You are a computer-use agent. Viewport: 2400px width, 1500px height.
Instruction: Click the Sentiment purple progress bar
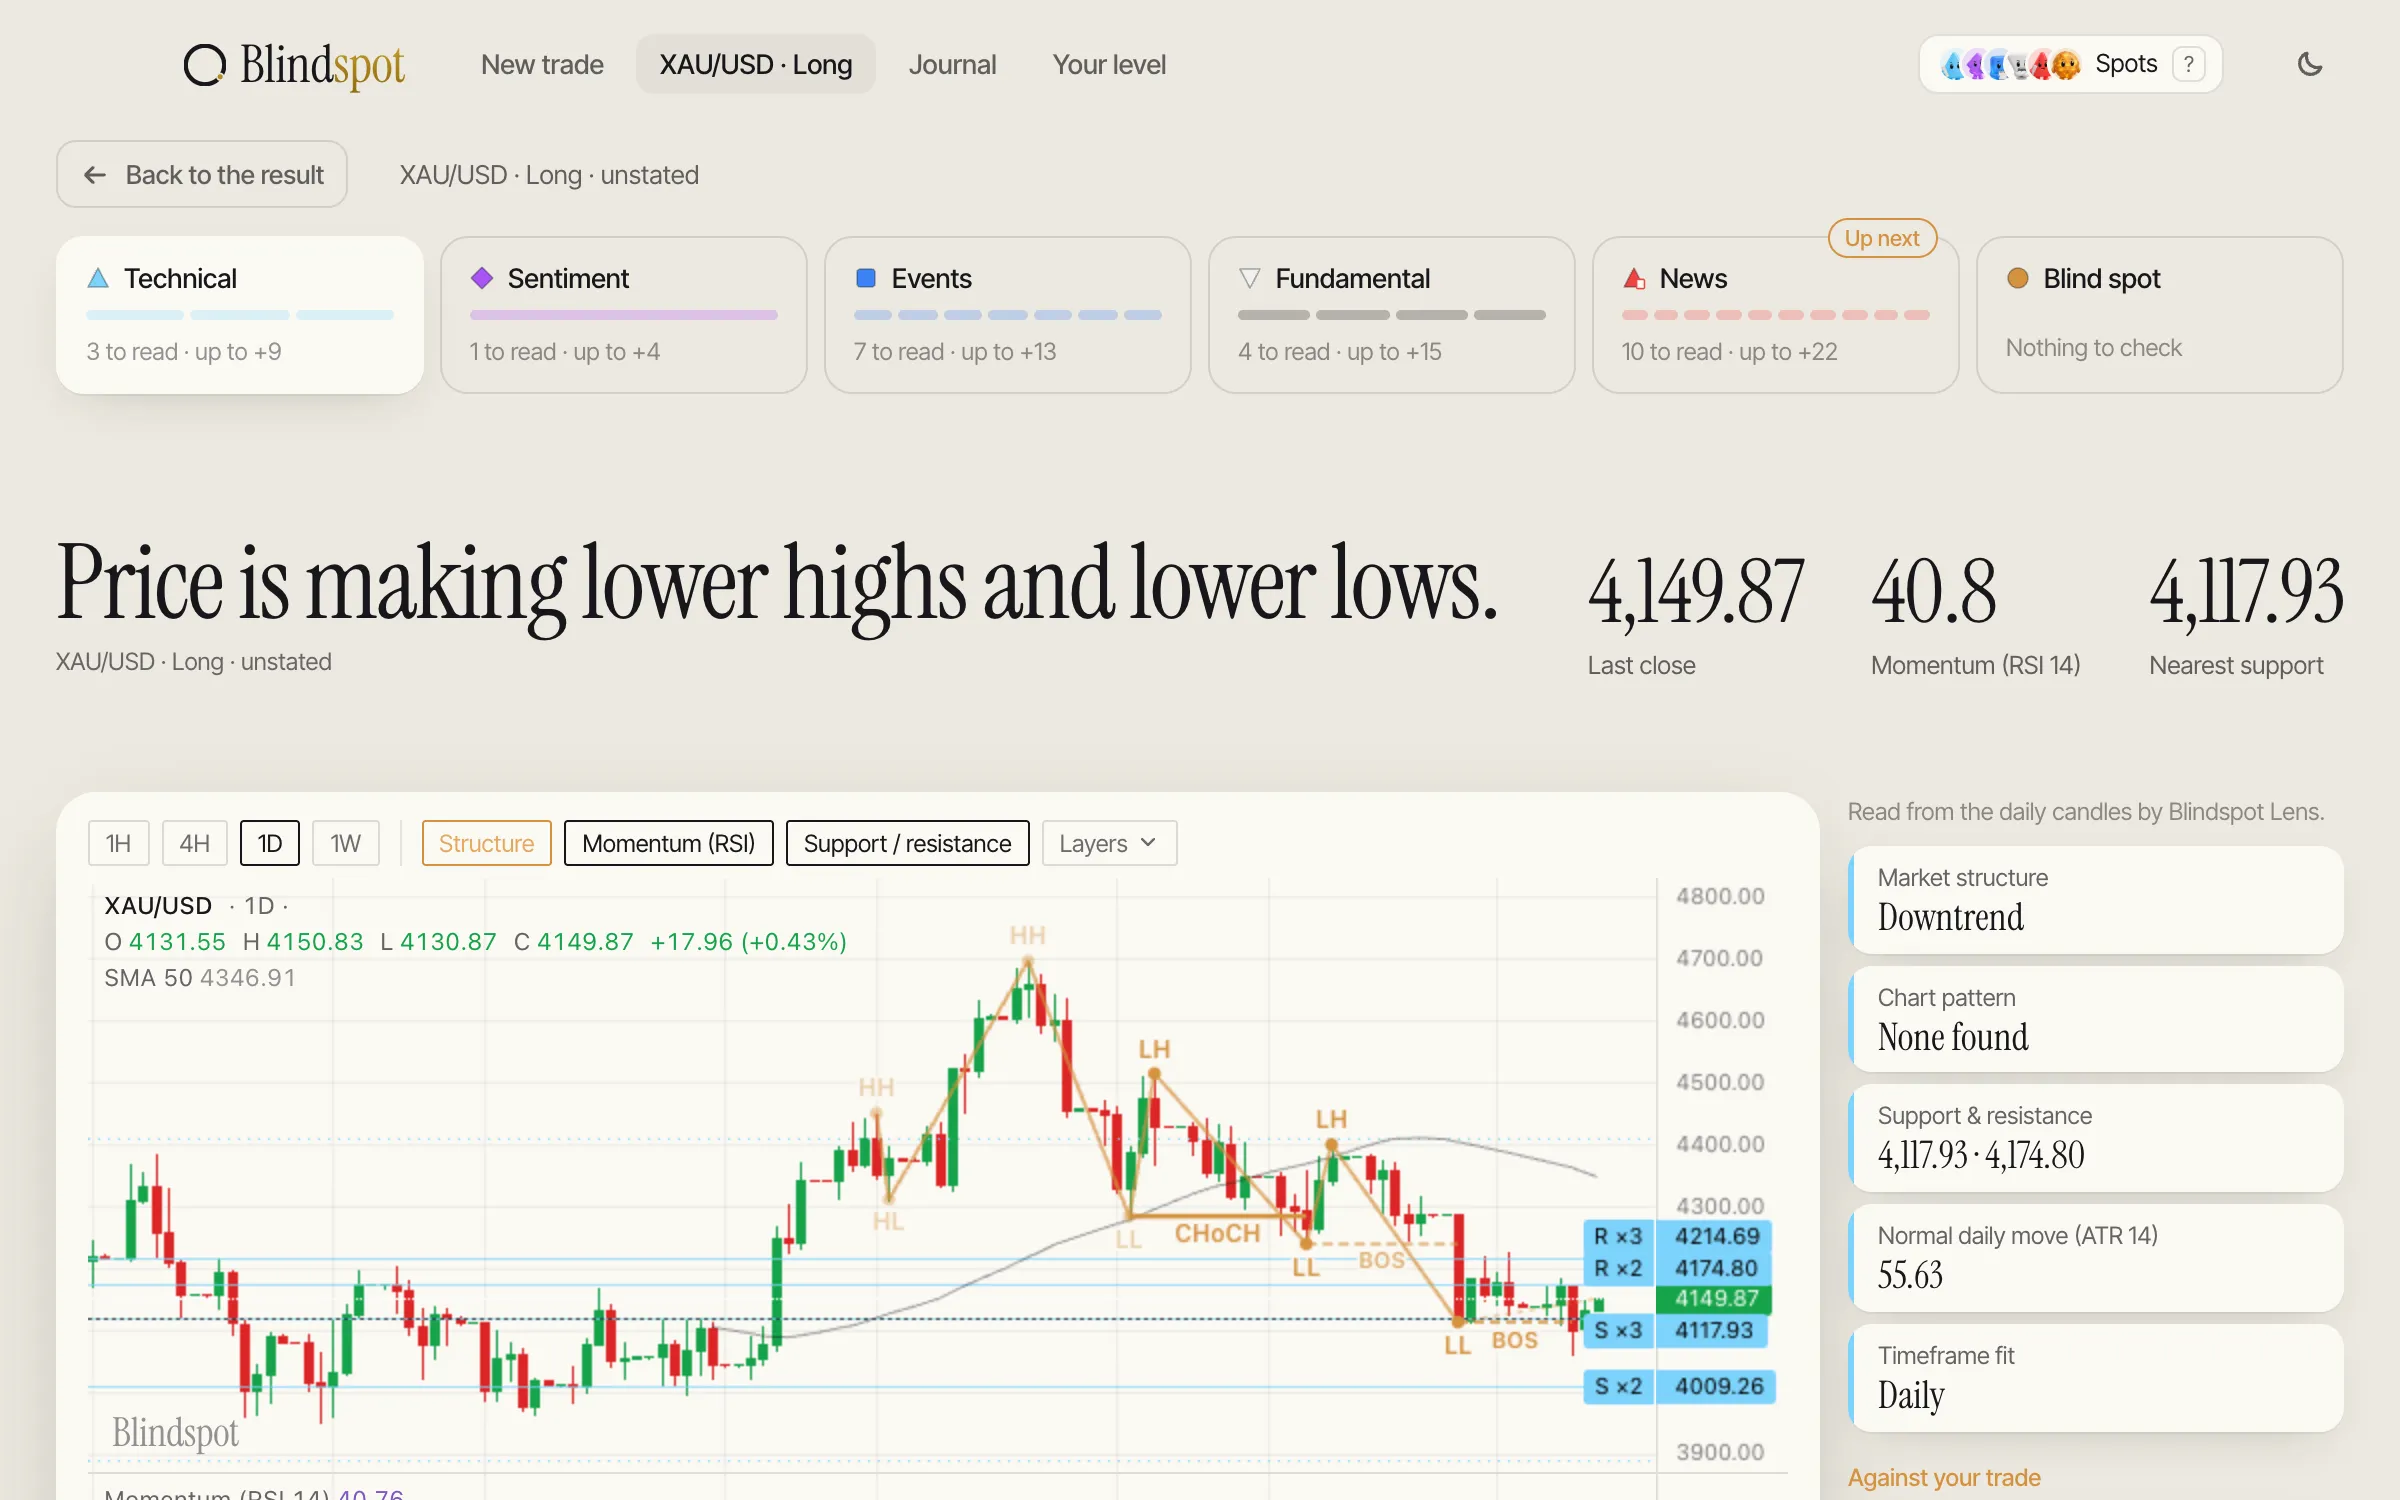click(x=624, y=315)
